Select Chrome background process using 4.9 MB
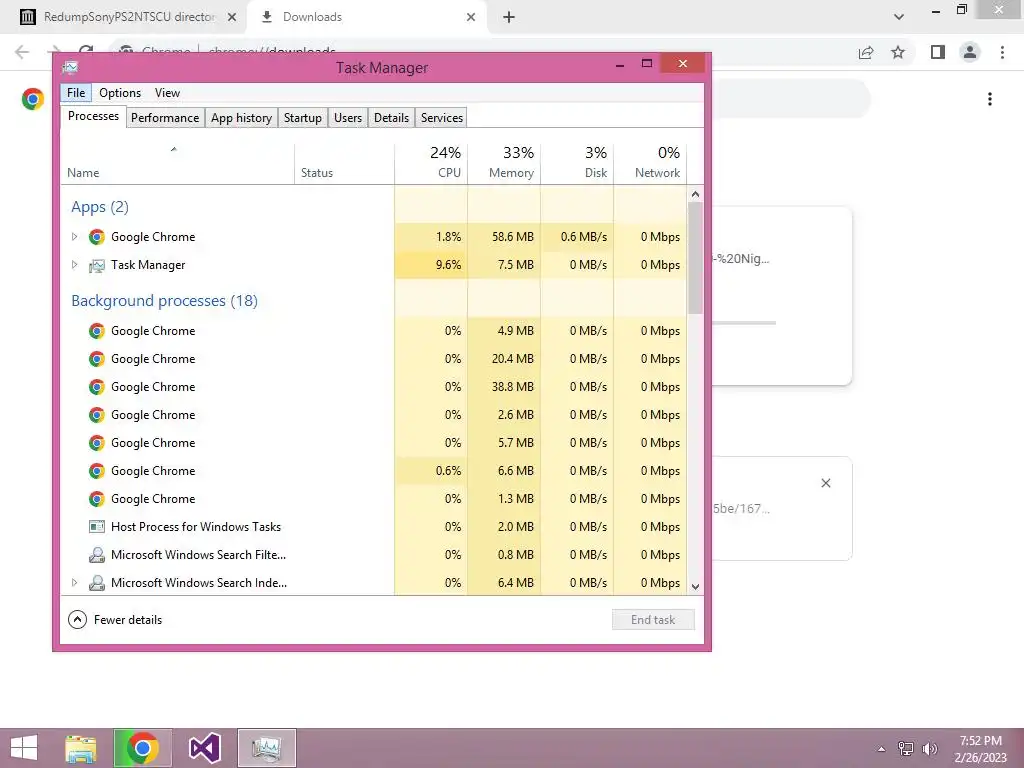The image size is (1024, 768). coord(373,330)
